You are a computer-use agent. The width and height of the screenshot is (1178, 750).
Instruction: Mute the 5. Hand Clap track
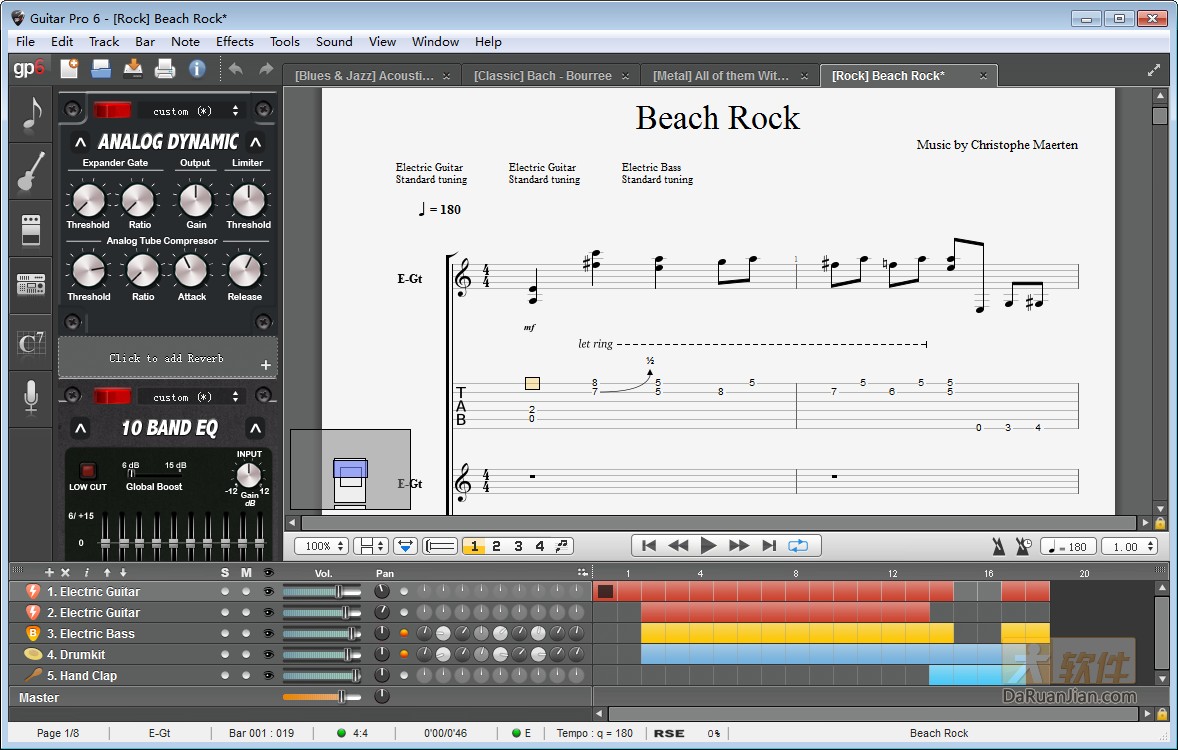point(246,676)
